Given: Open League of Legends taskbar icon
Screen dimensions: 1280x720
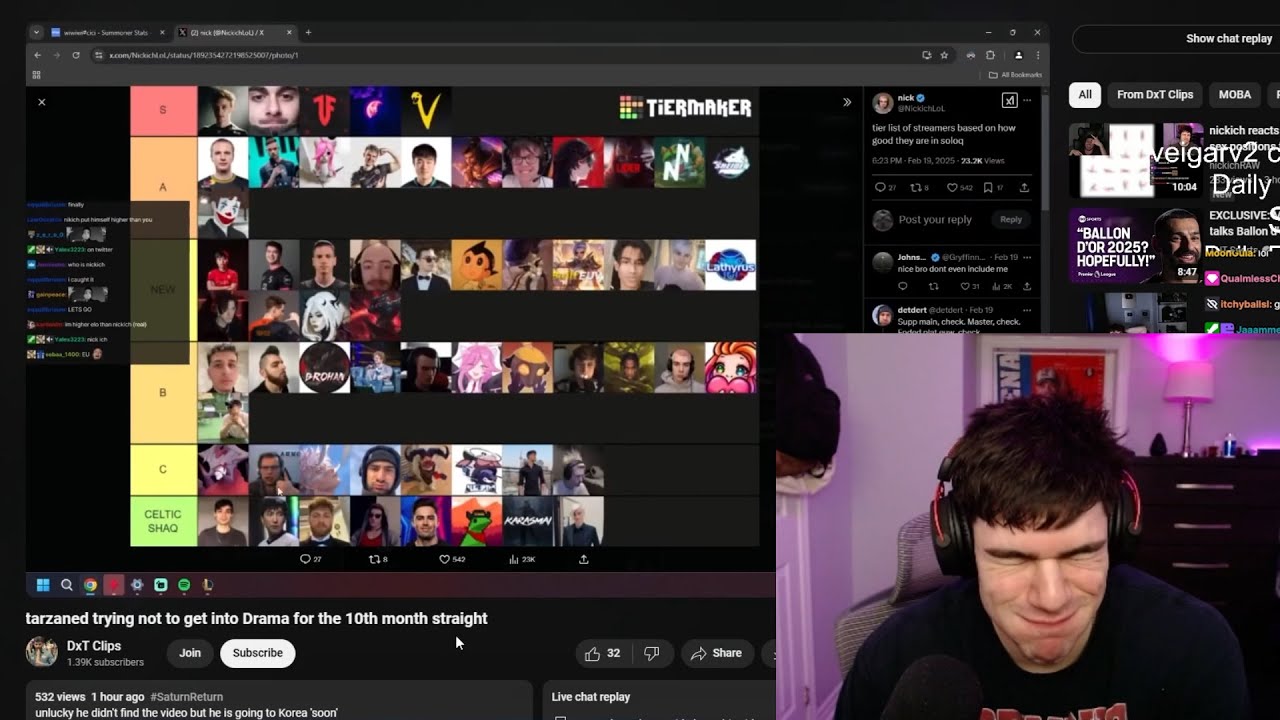Looking at the screenshot, I should pos(208,585).
